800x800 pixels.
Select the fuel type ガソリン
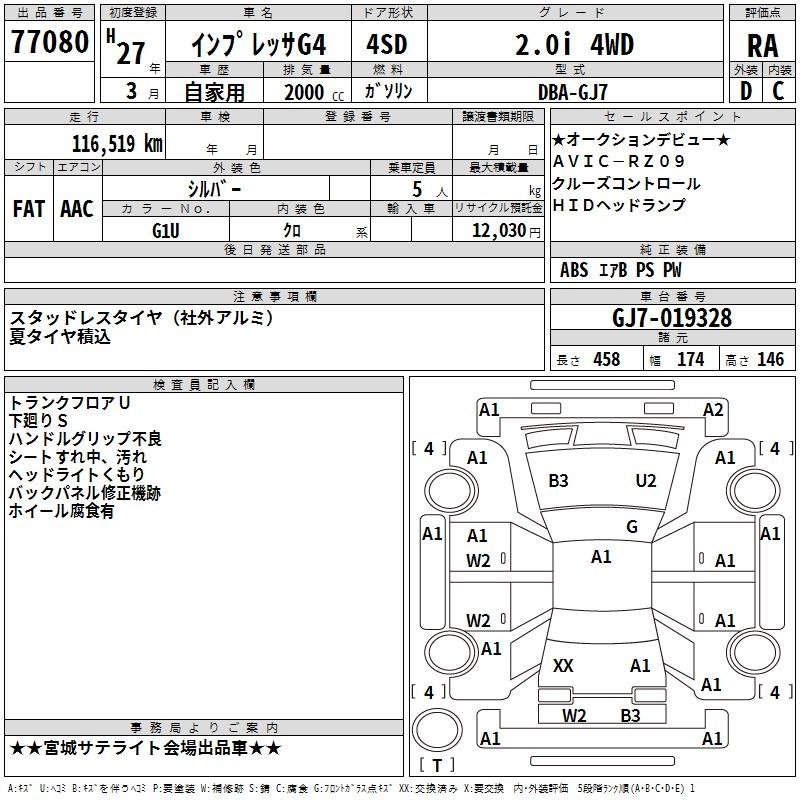tap(388, 91)
